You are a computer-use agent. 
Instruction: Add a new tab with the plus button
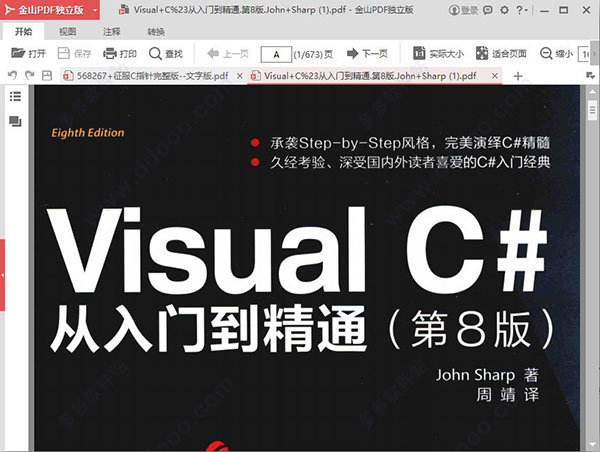(518, 76)
